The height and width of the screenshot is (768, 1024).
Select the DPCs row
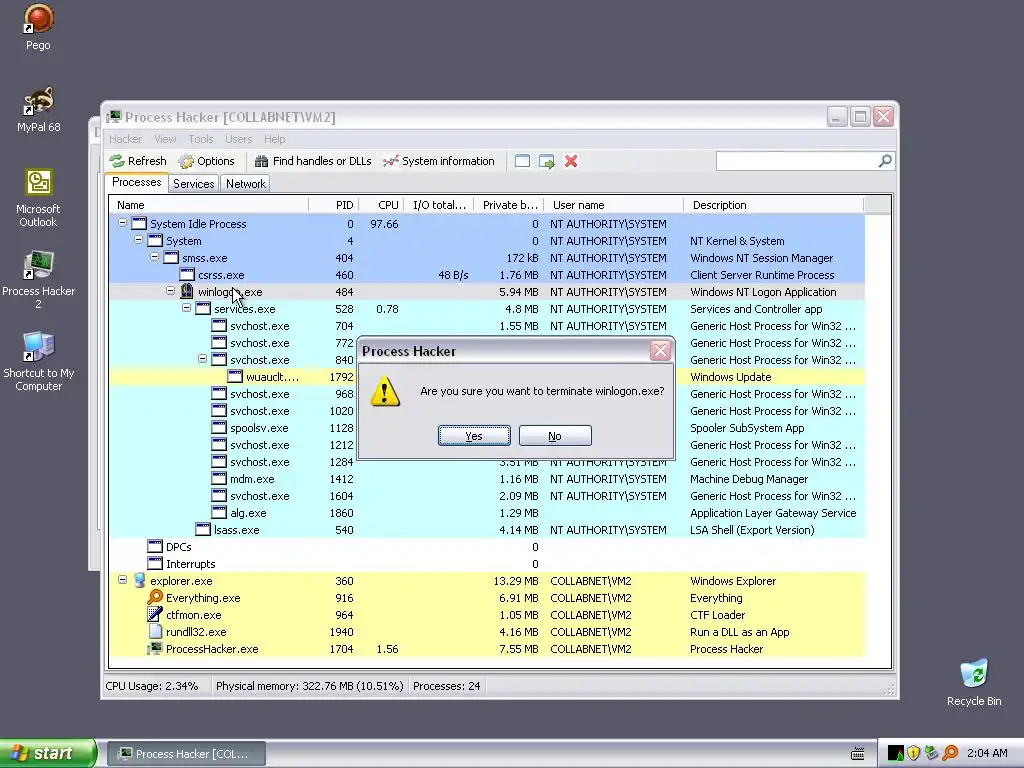(487, 547)
